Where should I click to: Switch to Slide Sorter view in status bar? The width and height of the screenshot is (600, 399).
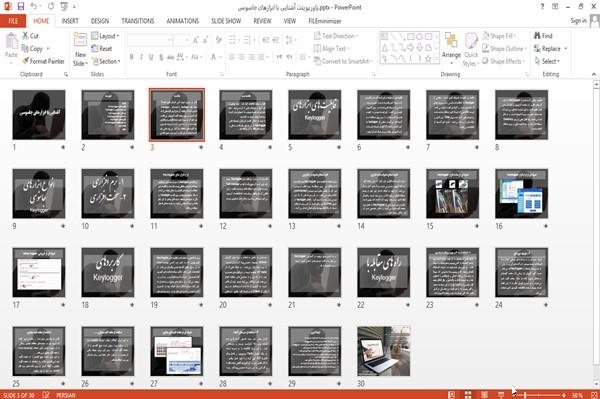tap(468, 395)
